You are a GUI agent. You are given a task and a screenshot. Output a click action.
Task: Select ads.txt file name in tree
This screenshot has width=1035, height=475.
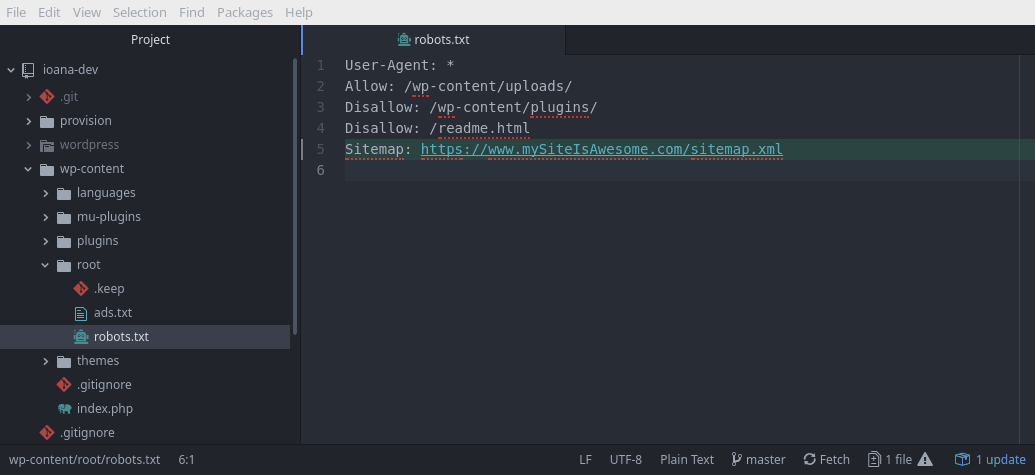[x=113, y=313]
